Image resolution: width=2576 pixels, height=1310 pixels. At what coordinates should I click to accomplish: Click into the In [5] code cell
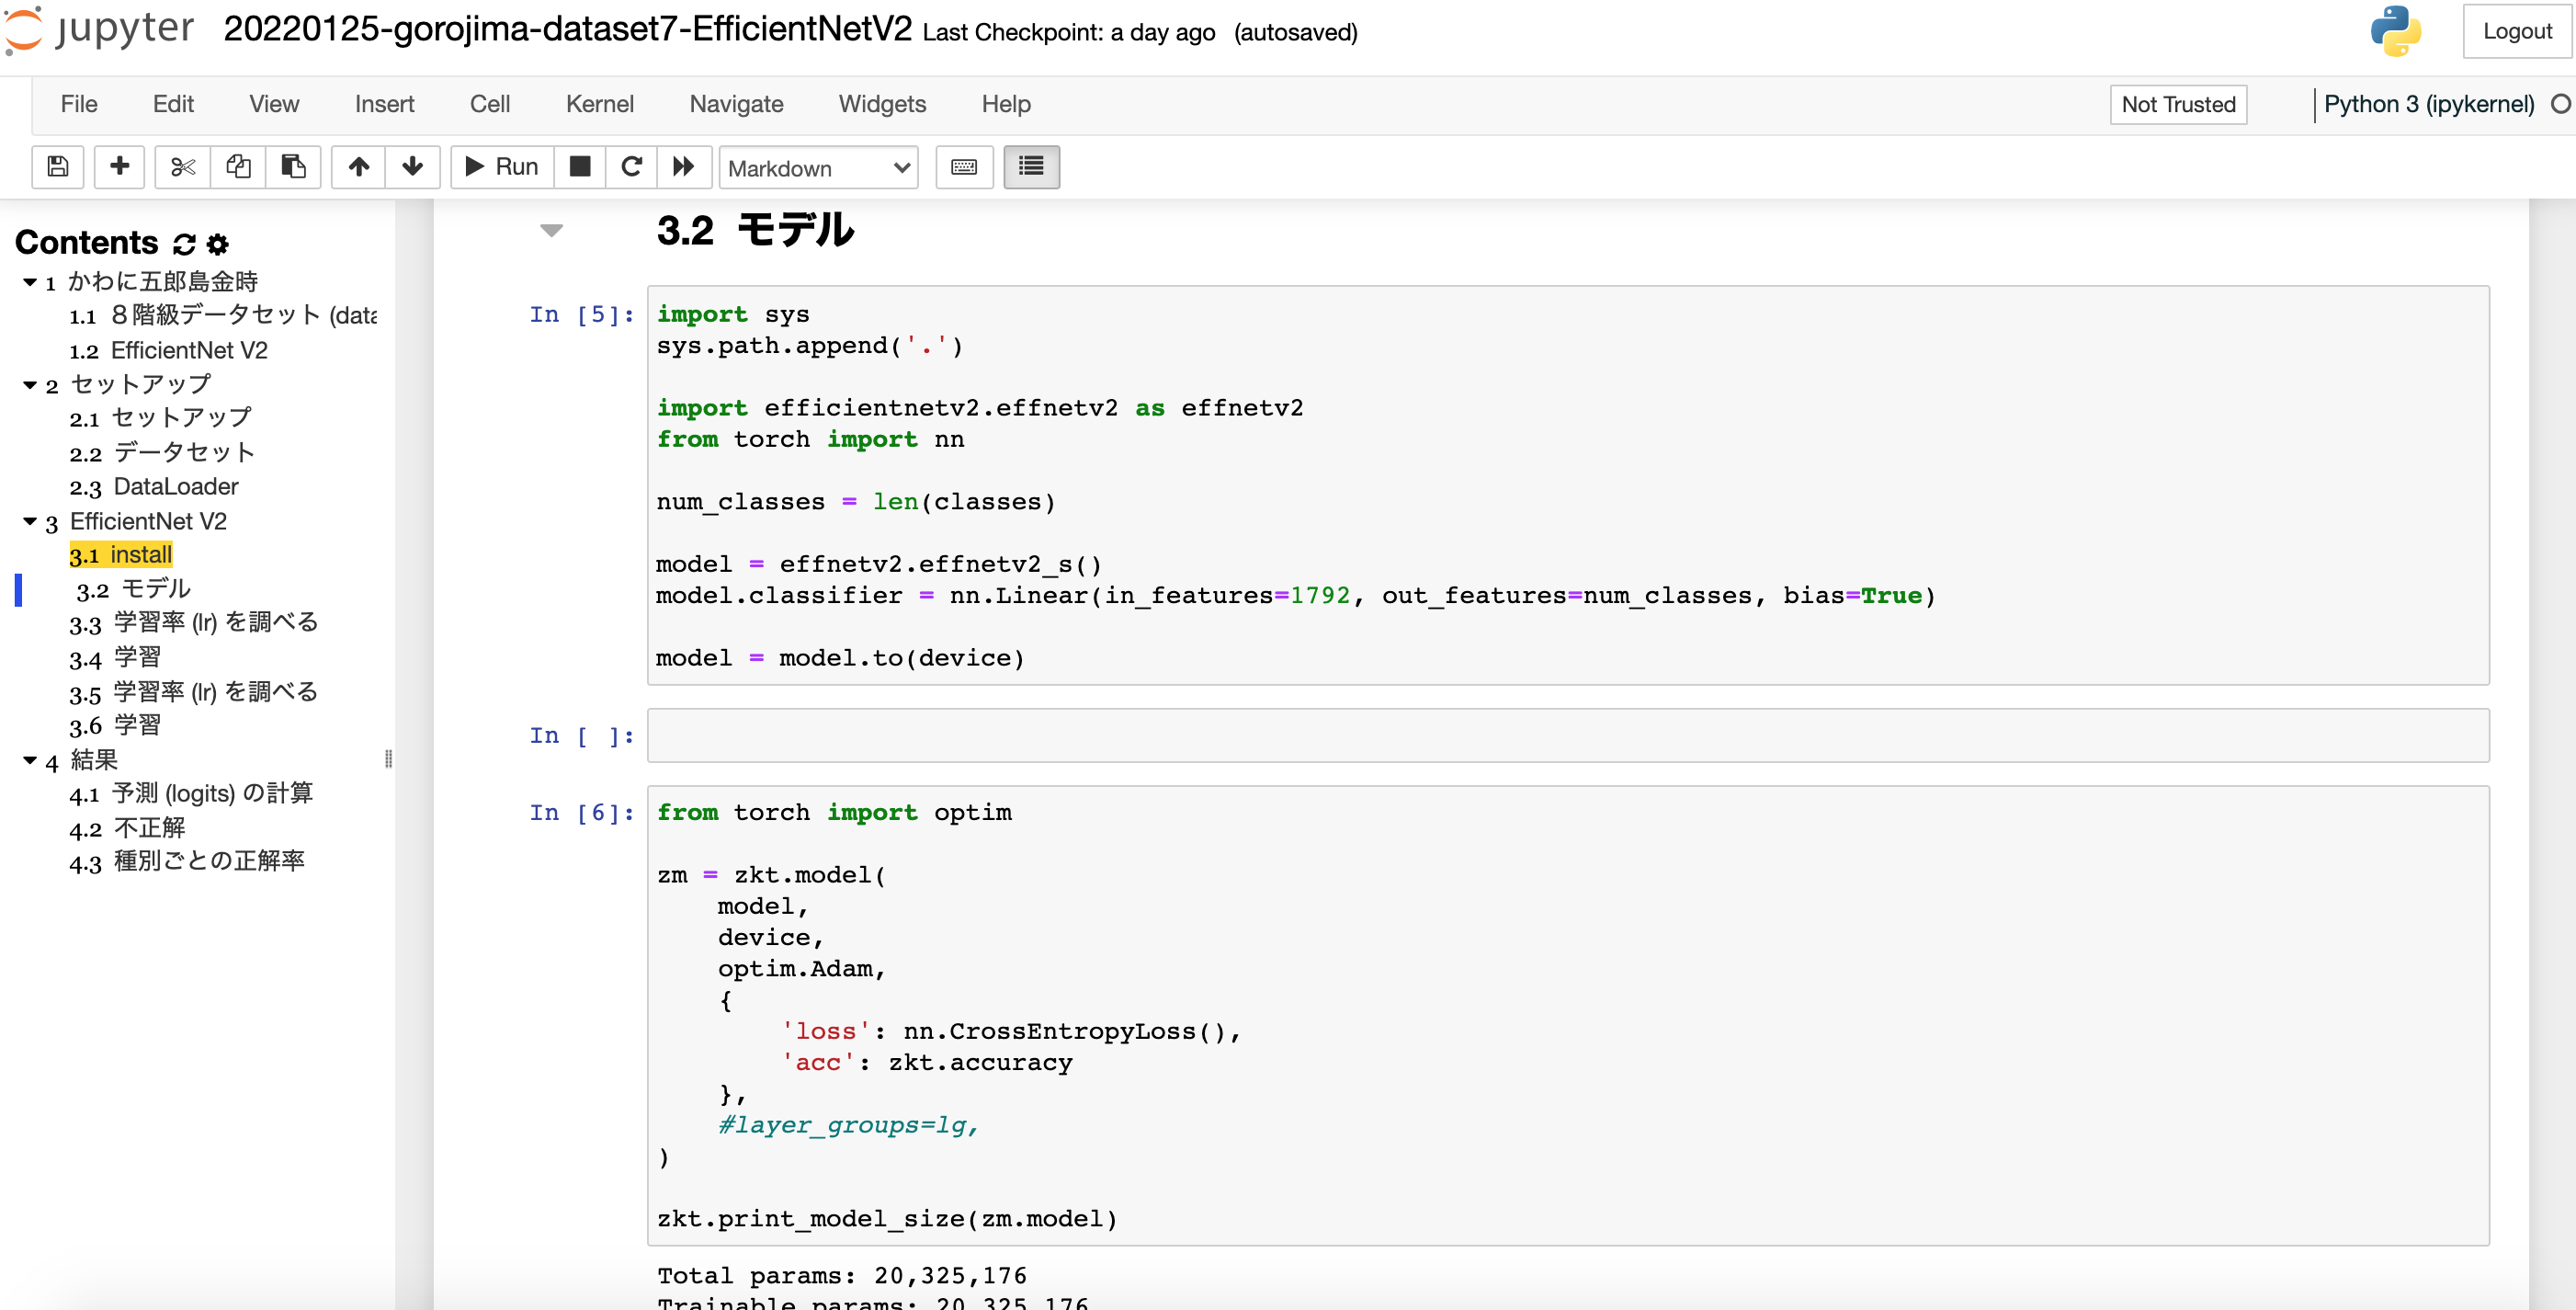pyautogui.click(x=1567, y=485)
